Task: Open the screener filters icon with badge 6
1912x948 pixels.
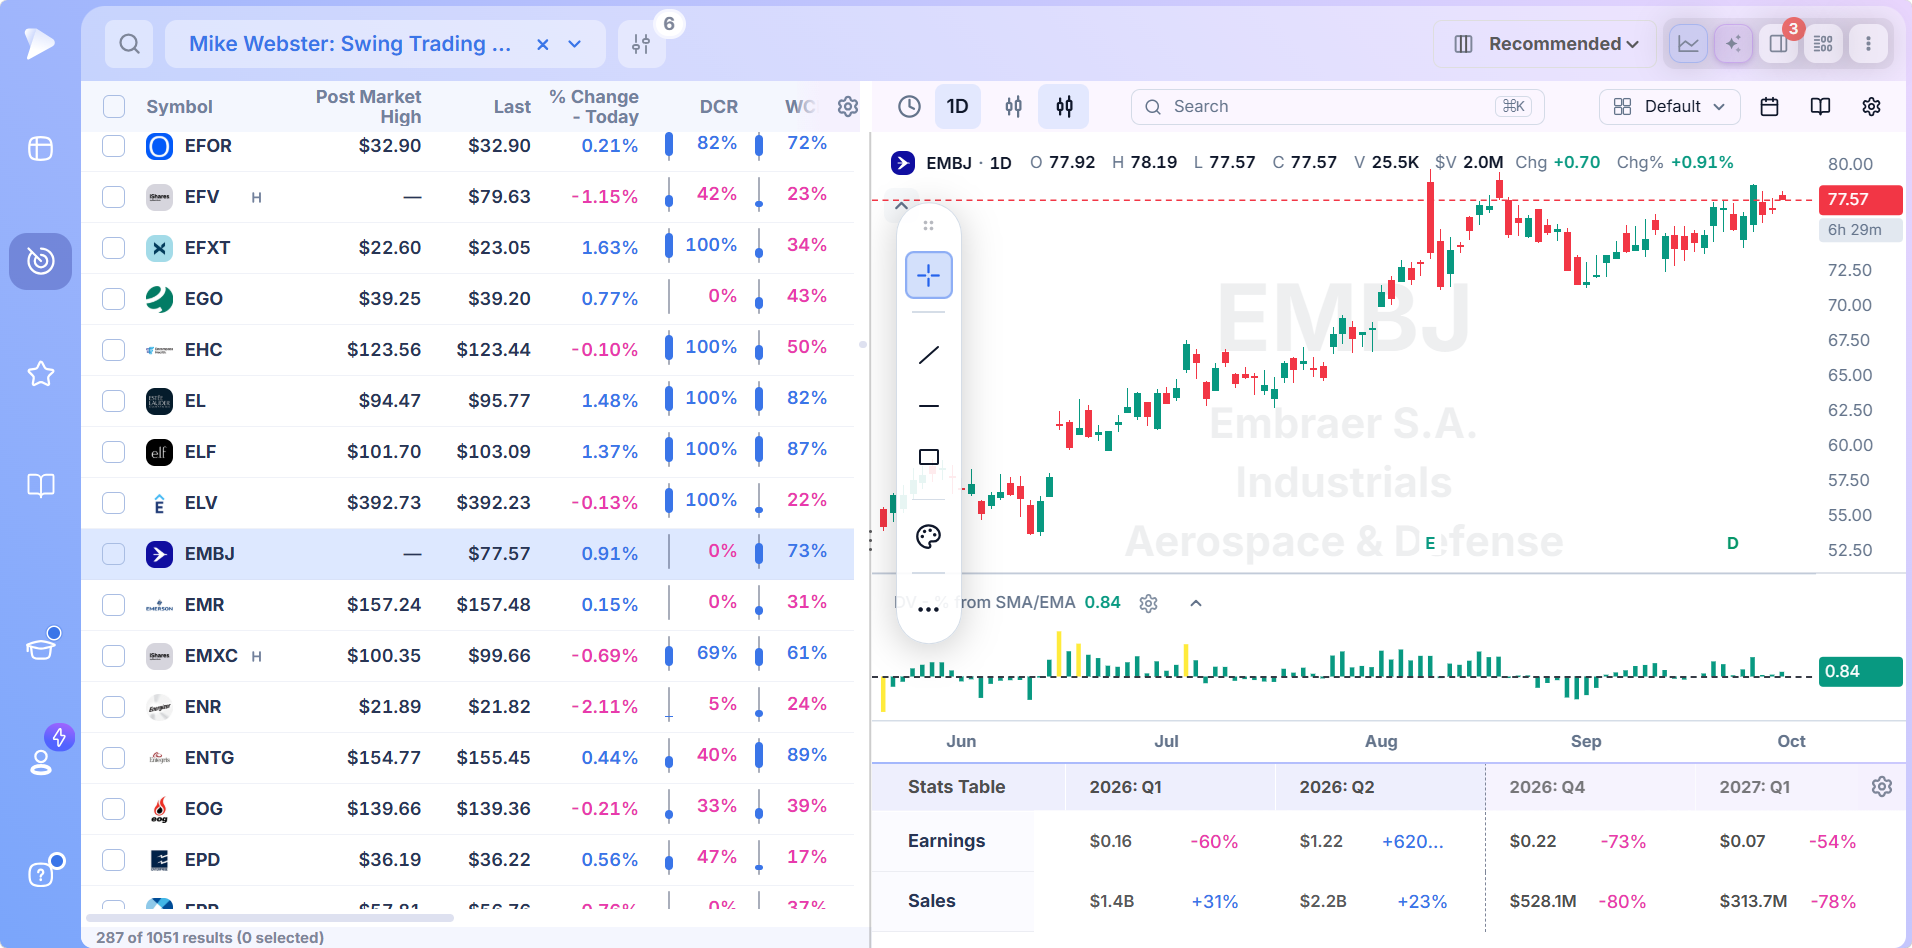Action: 641,44
